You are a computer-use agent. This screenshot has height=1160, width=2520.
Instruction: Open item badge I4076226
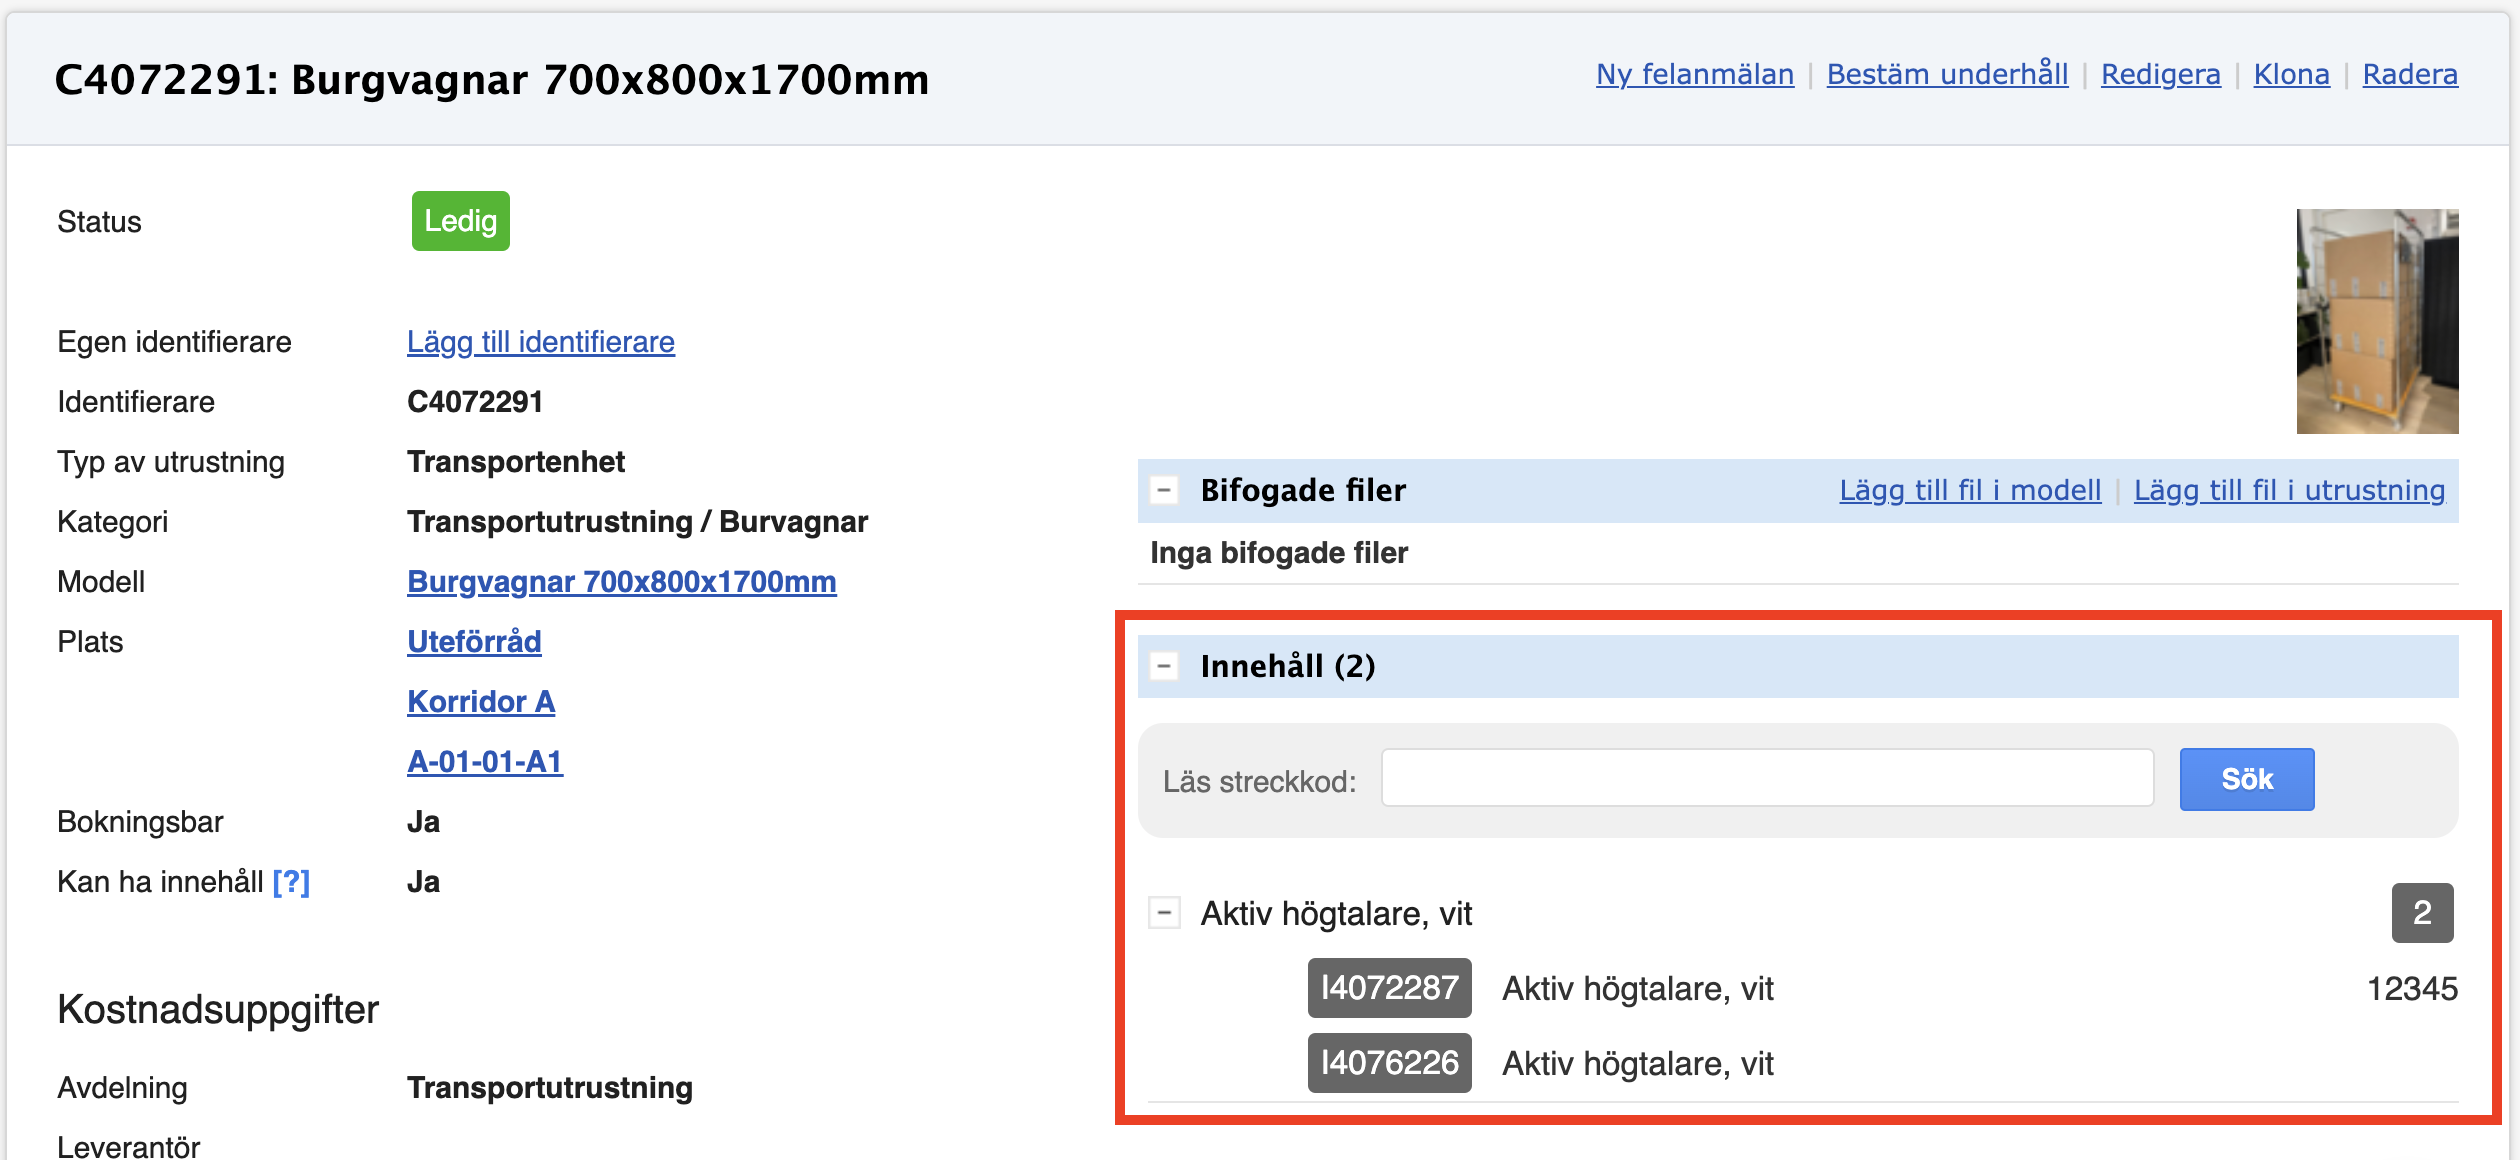1389,1063
